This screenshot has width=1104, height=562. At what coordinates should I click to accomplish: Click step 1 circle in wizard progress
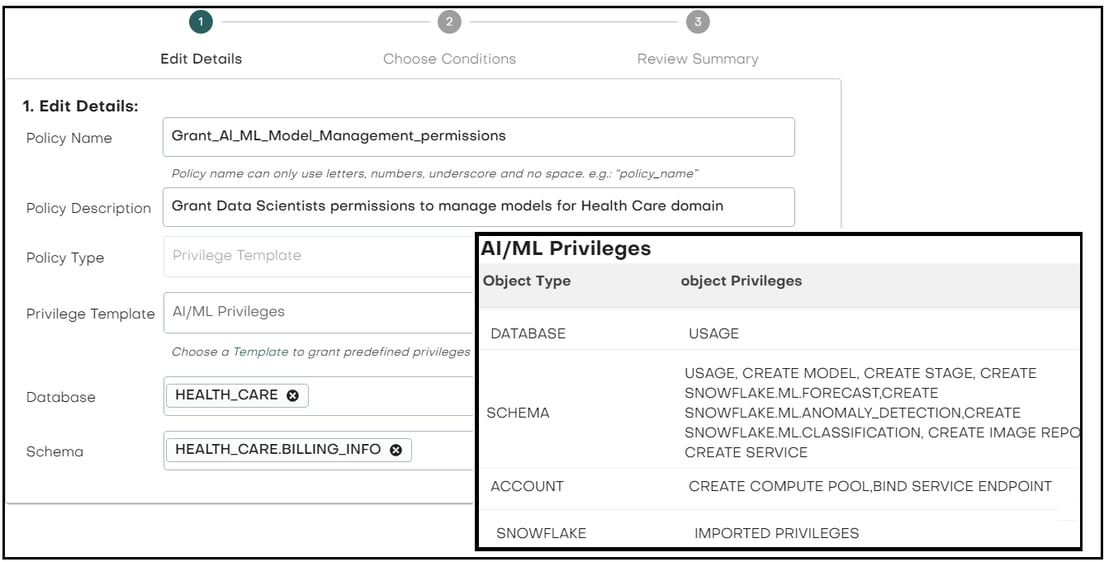tap(201, 22)
